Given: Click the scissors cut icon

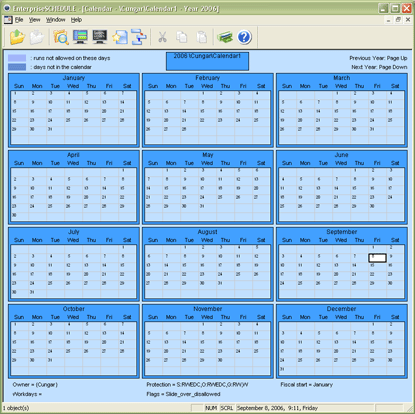Looking at the screenshot, I should click(162, 37).
